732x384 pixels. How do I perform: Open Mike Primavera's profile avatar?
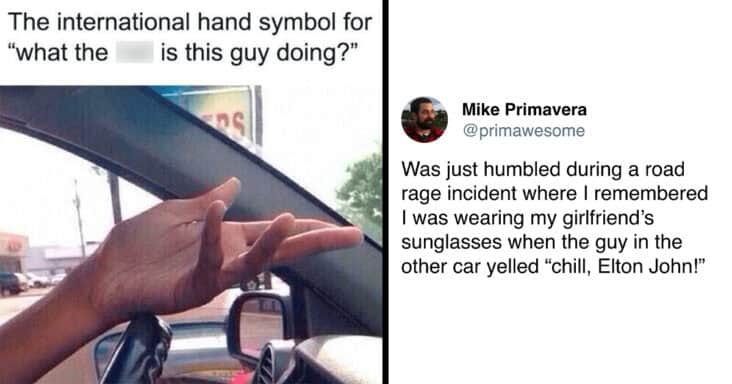(424, 119)
